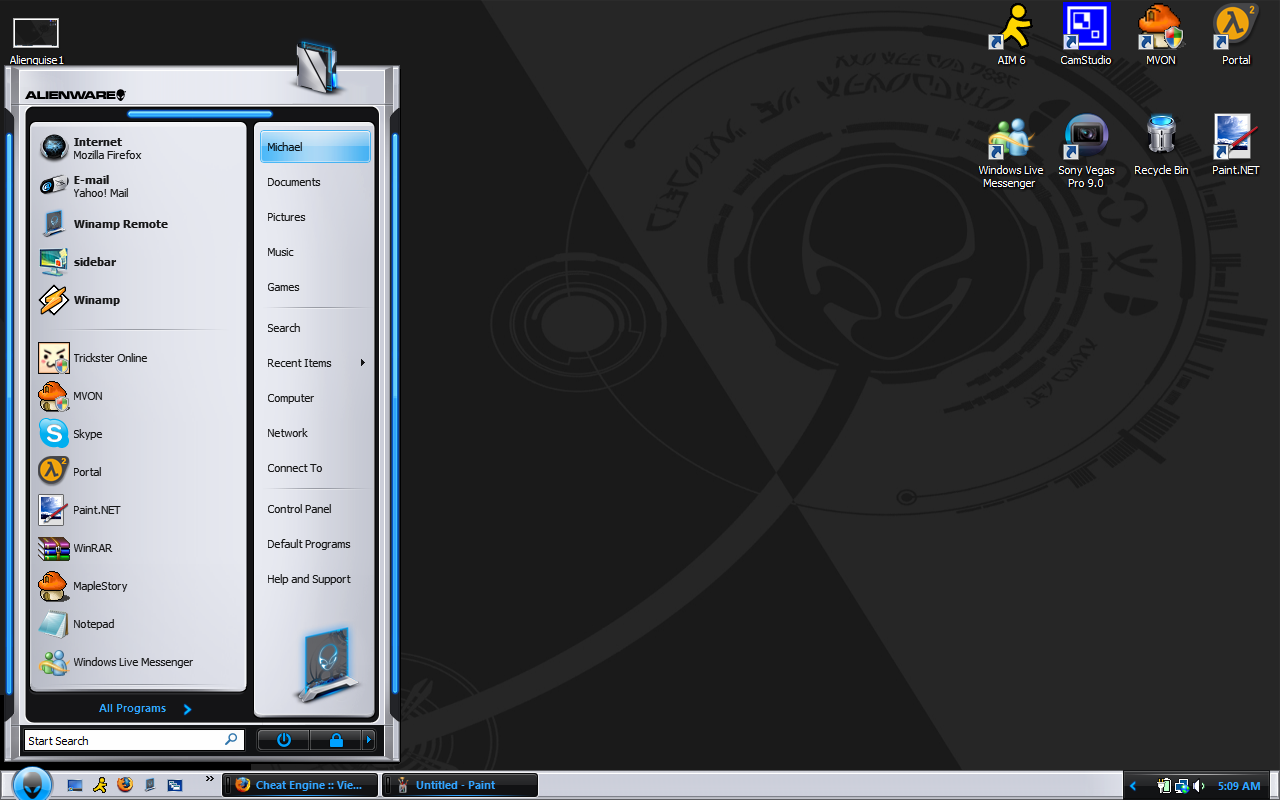Screen dimensions: 1280x800
Task: Click the blue loading bar above the menu
Action: pos(199,112)
